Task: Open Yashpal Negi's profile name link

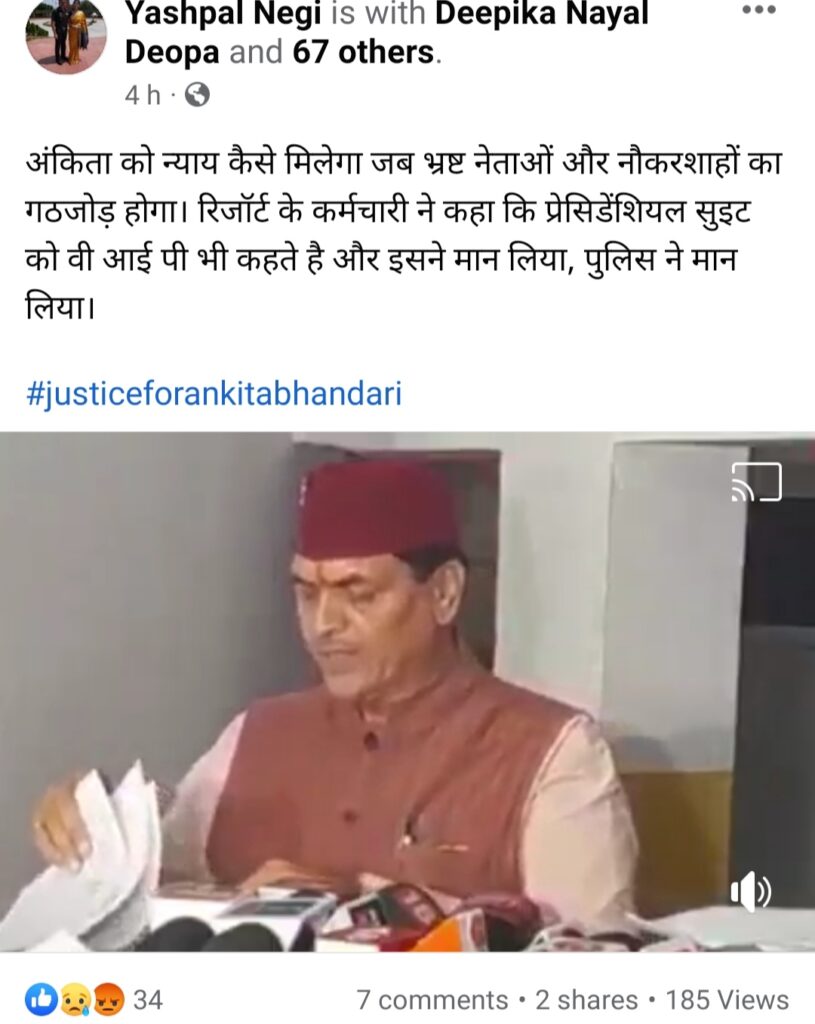Action: coord(223,13)
